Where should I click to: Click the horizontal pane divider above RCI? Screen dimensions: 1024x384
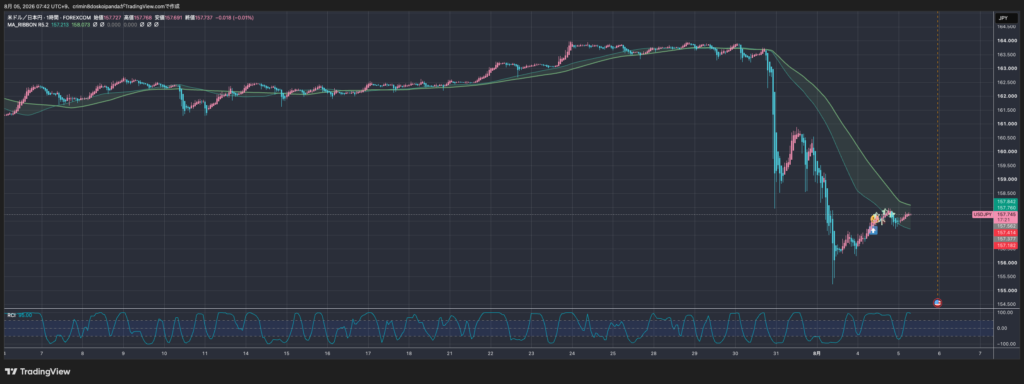click(x=496, y=308)
